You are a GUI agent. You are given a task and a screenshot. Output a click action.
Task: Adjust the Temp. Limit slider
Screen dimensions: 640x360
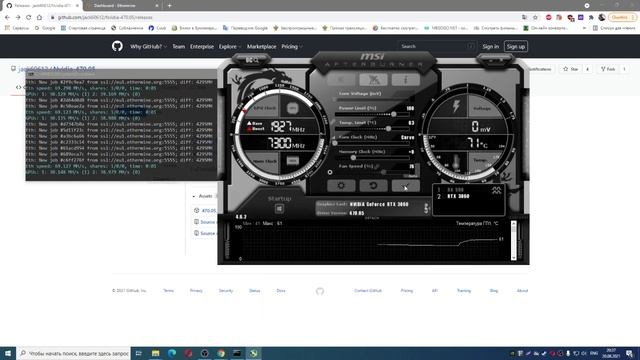coord(372,129)
